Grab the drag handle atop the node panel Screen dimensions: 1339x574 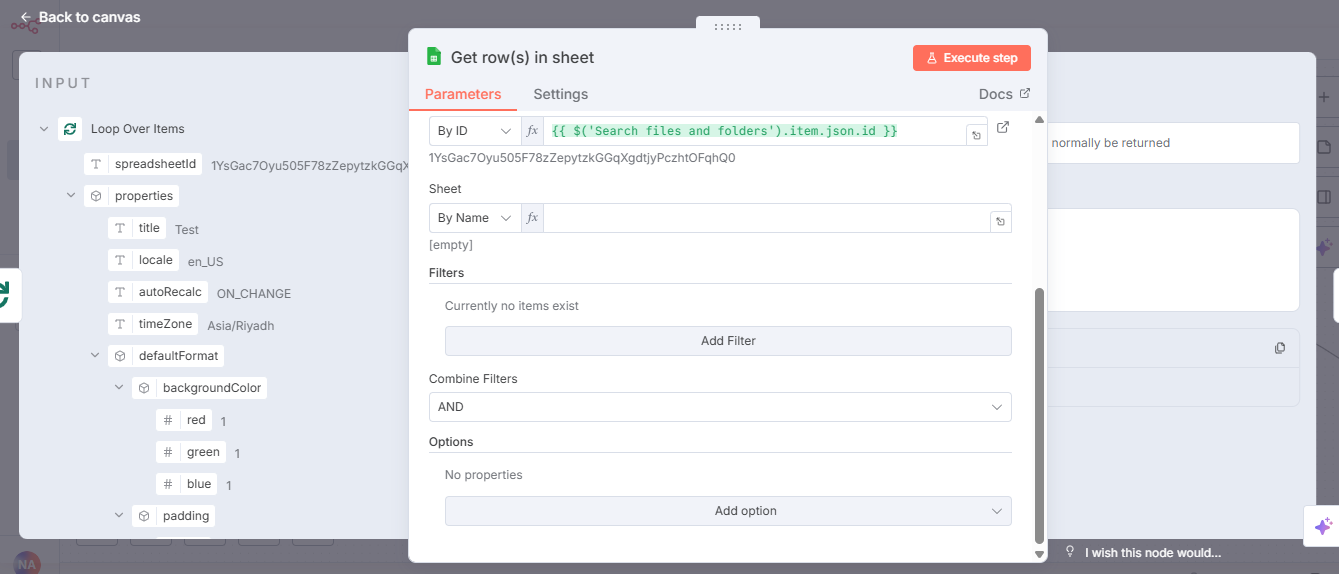pos(727,27)
